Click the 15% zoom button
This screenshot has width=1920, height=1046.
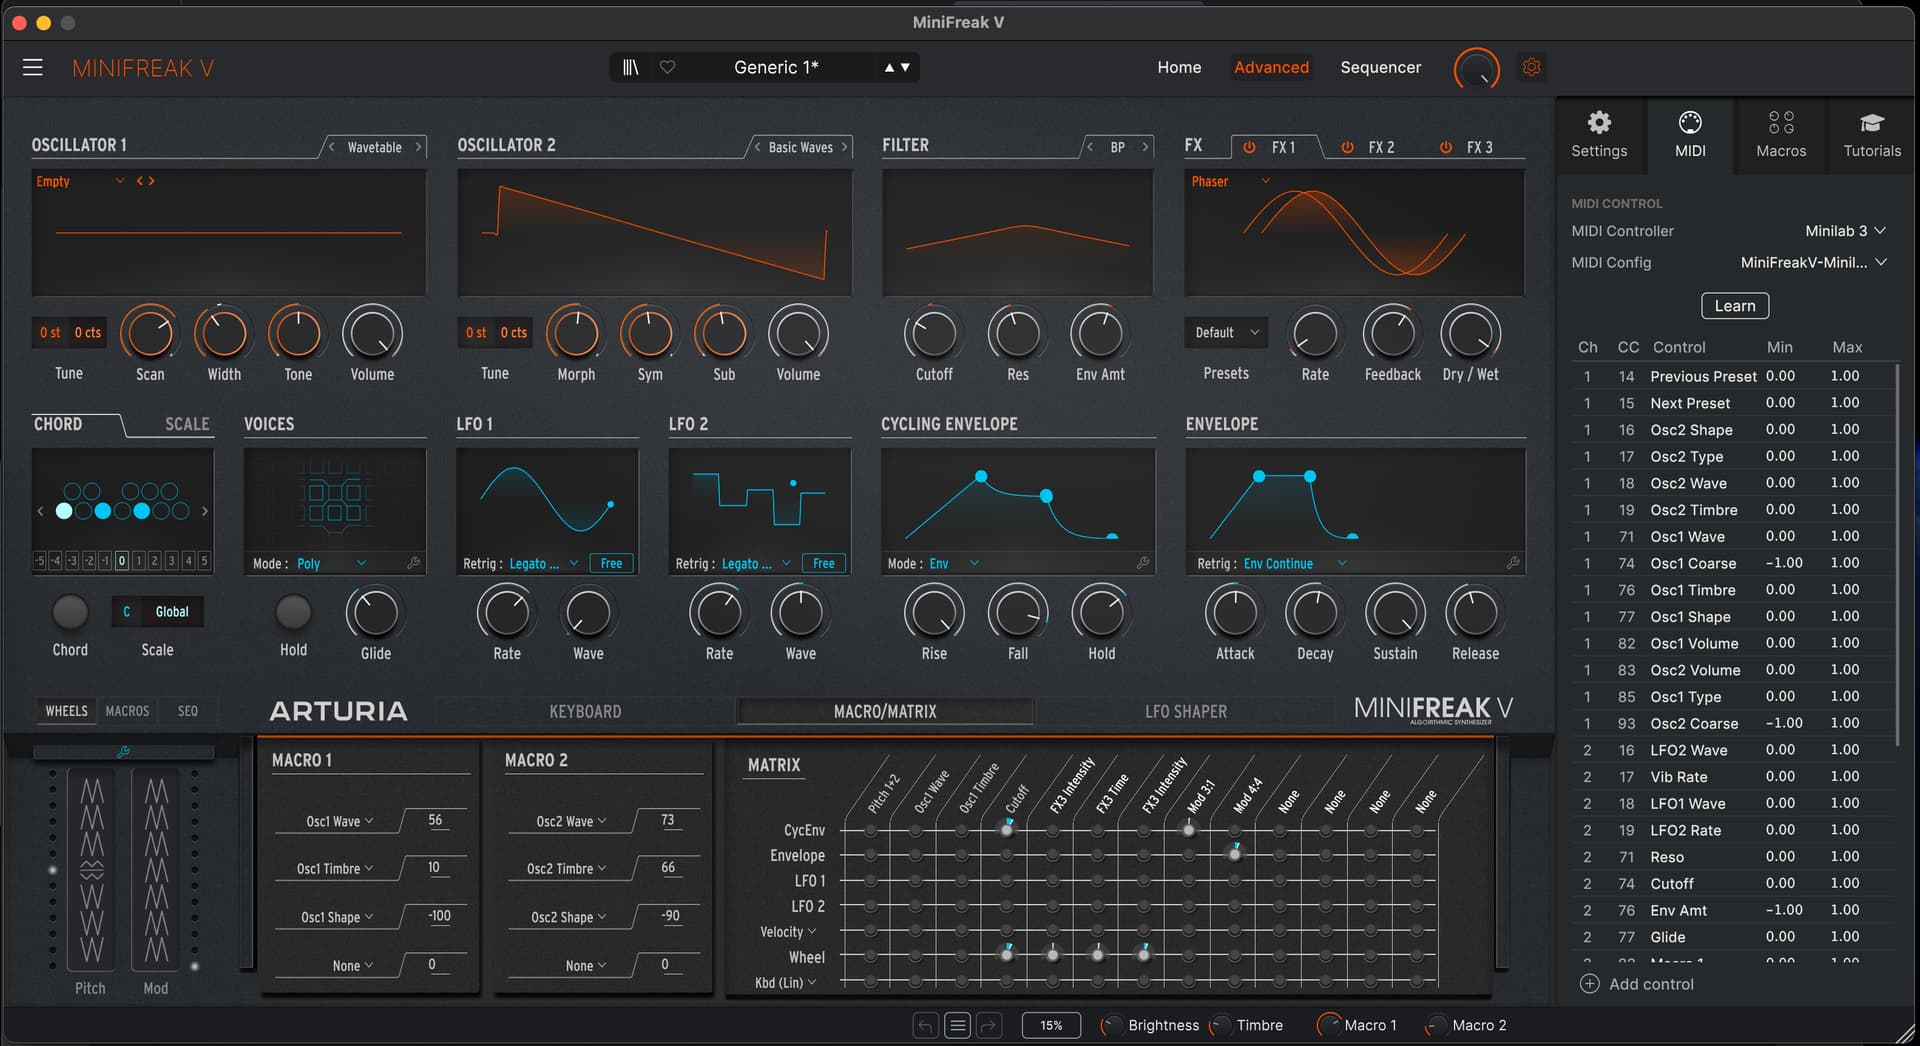click(1051, 1025)
